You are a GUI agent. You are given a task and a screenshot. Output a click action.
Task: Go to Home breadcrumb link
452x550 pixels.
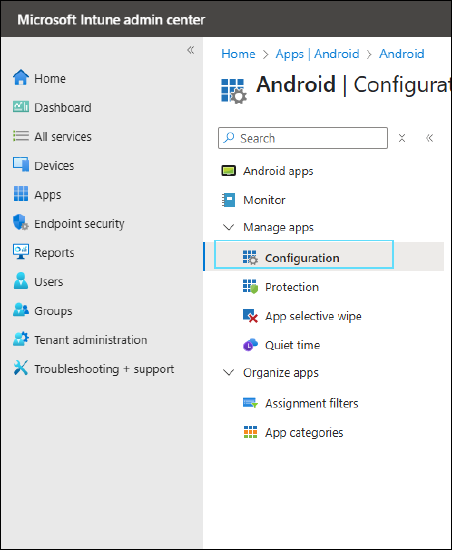238,54
